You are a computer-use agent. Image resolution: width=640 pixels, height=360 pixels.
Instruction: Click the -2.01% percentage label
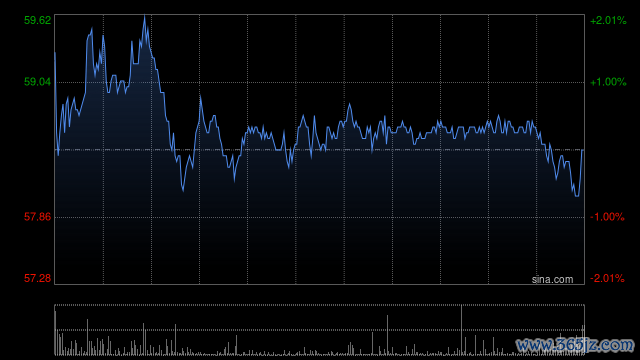point(607,278)
